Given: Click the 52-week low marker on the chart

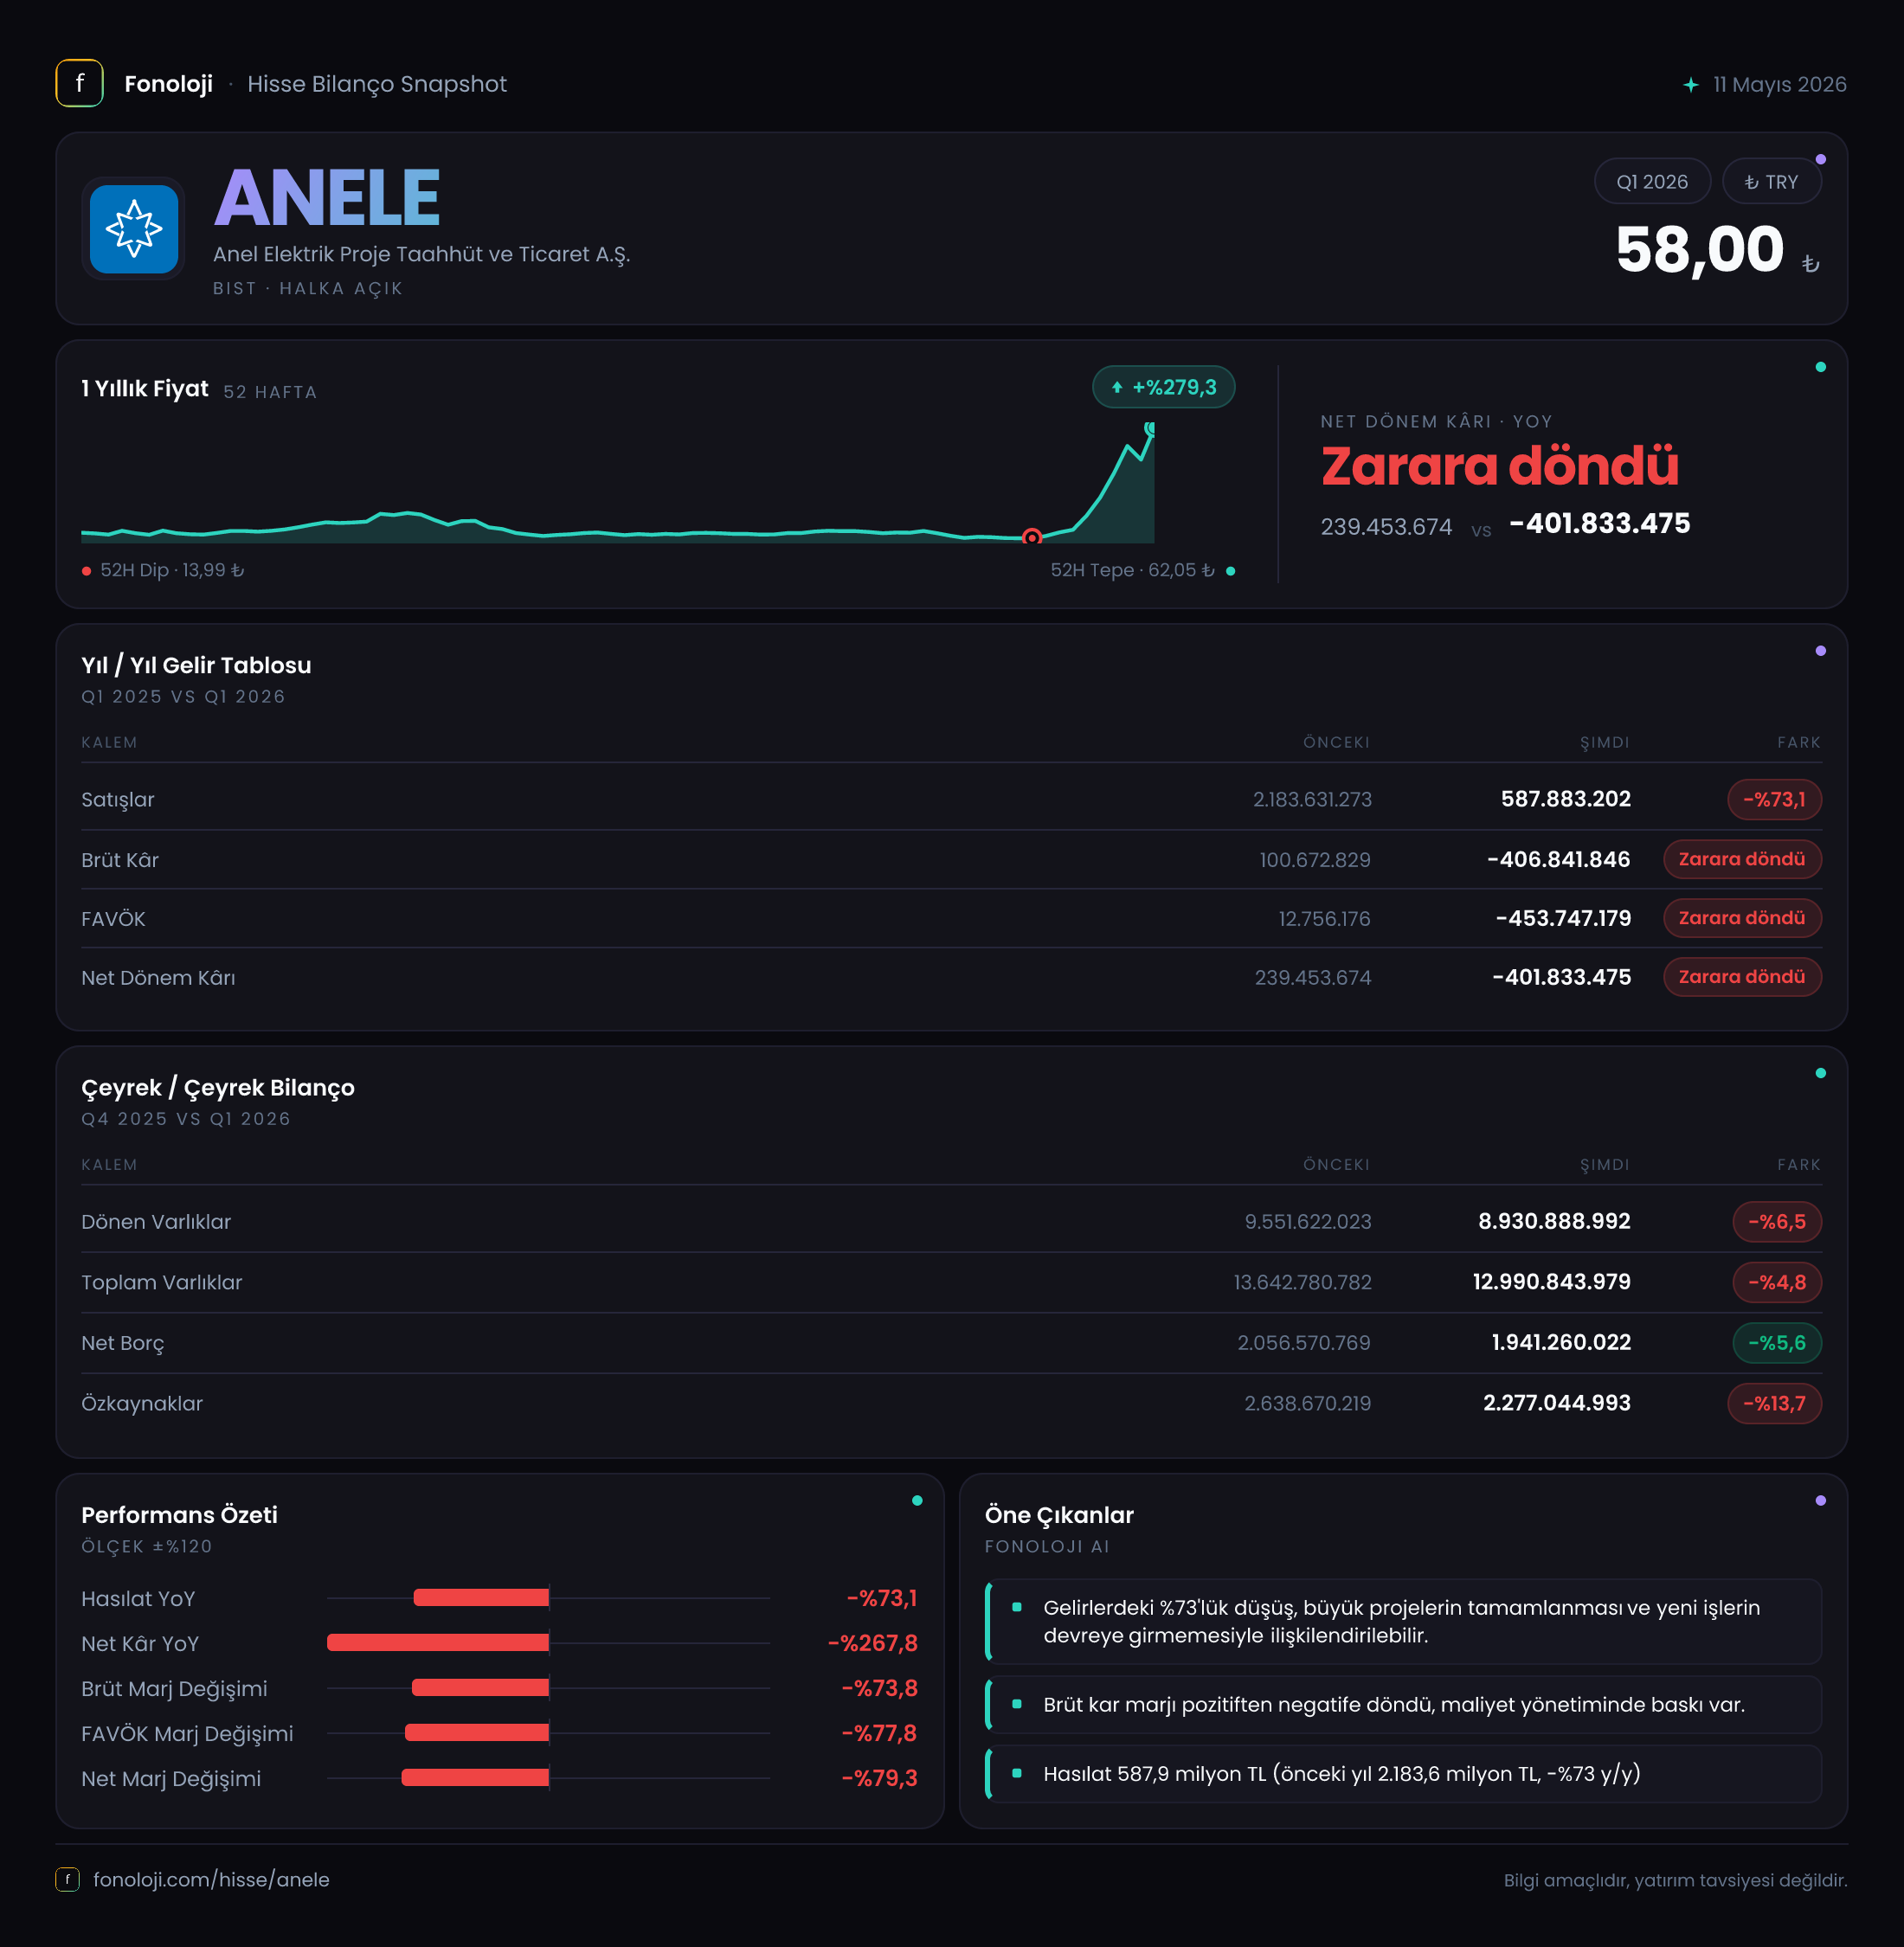Looking at the screenshot, I should point(1032,537).
